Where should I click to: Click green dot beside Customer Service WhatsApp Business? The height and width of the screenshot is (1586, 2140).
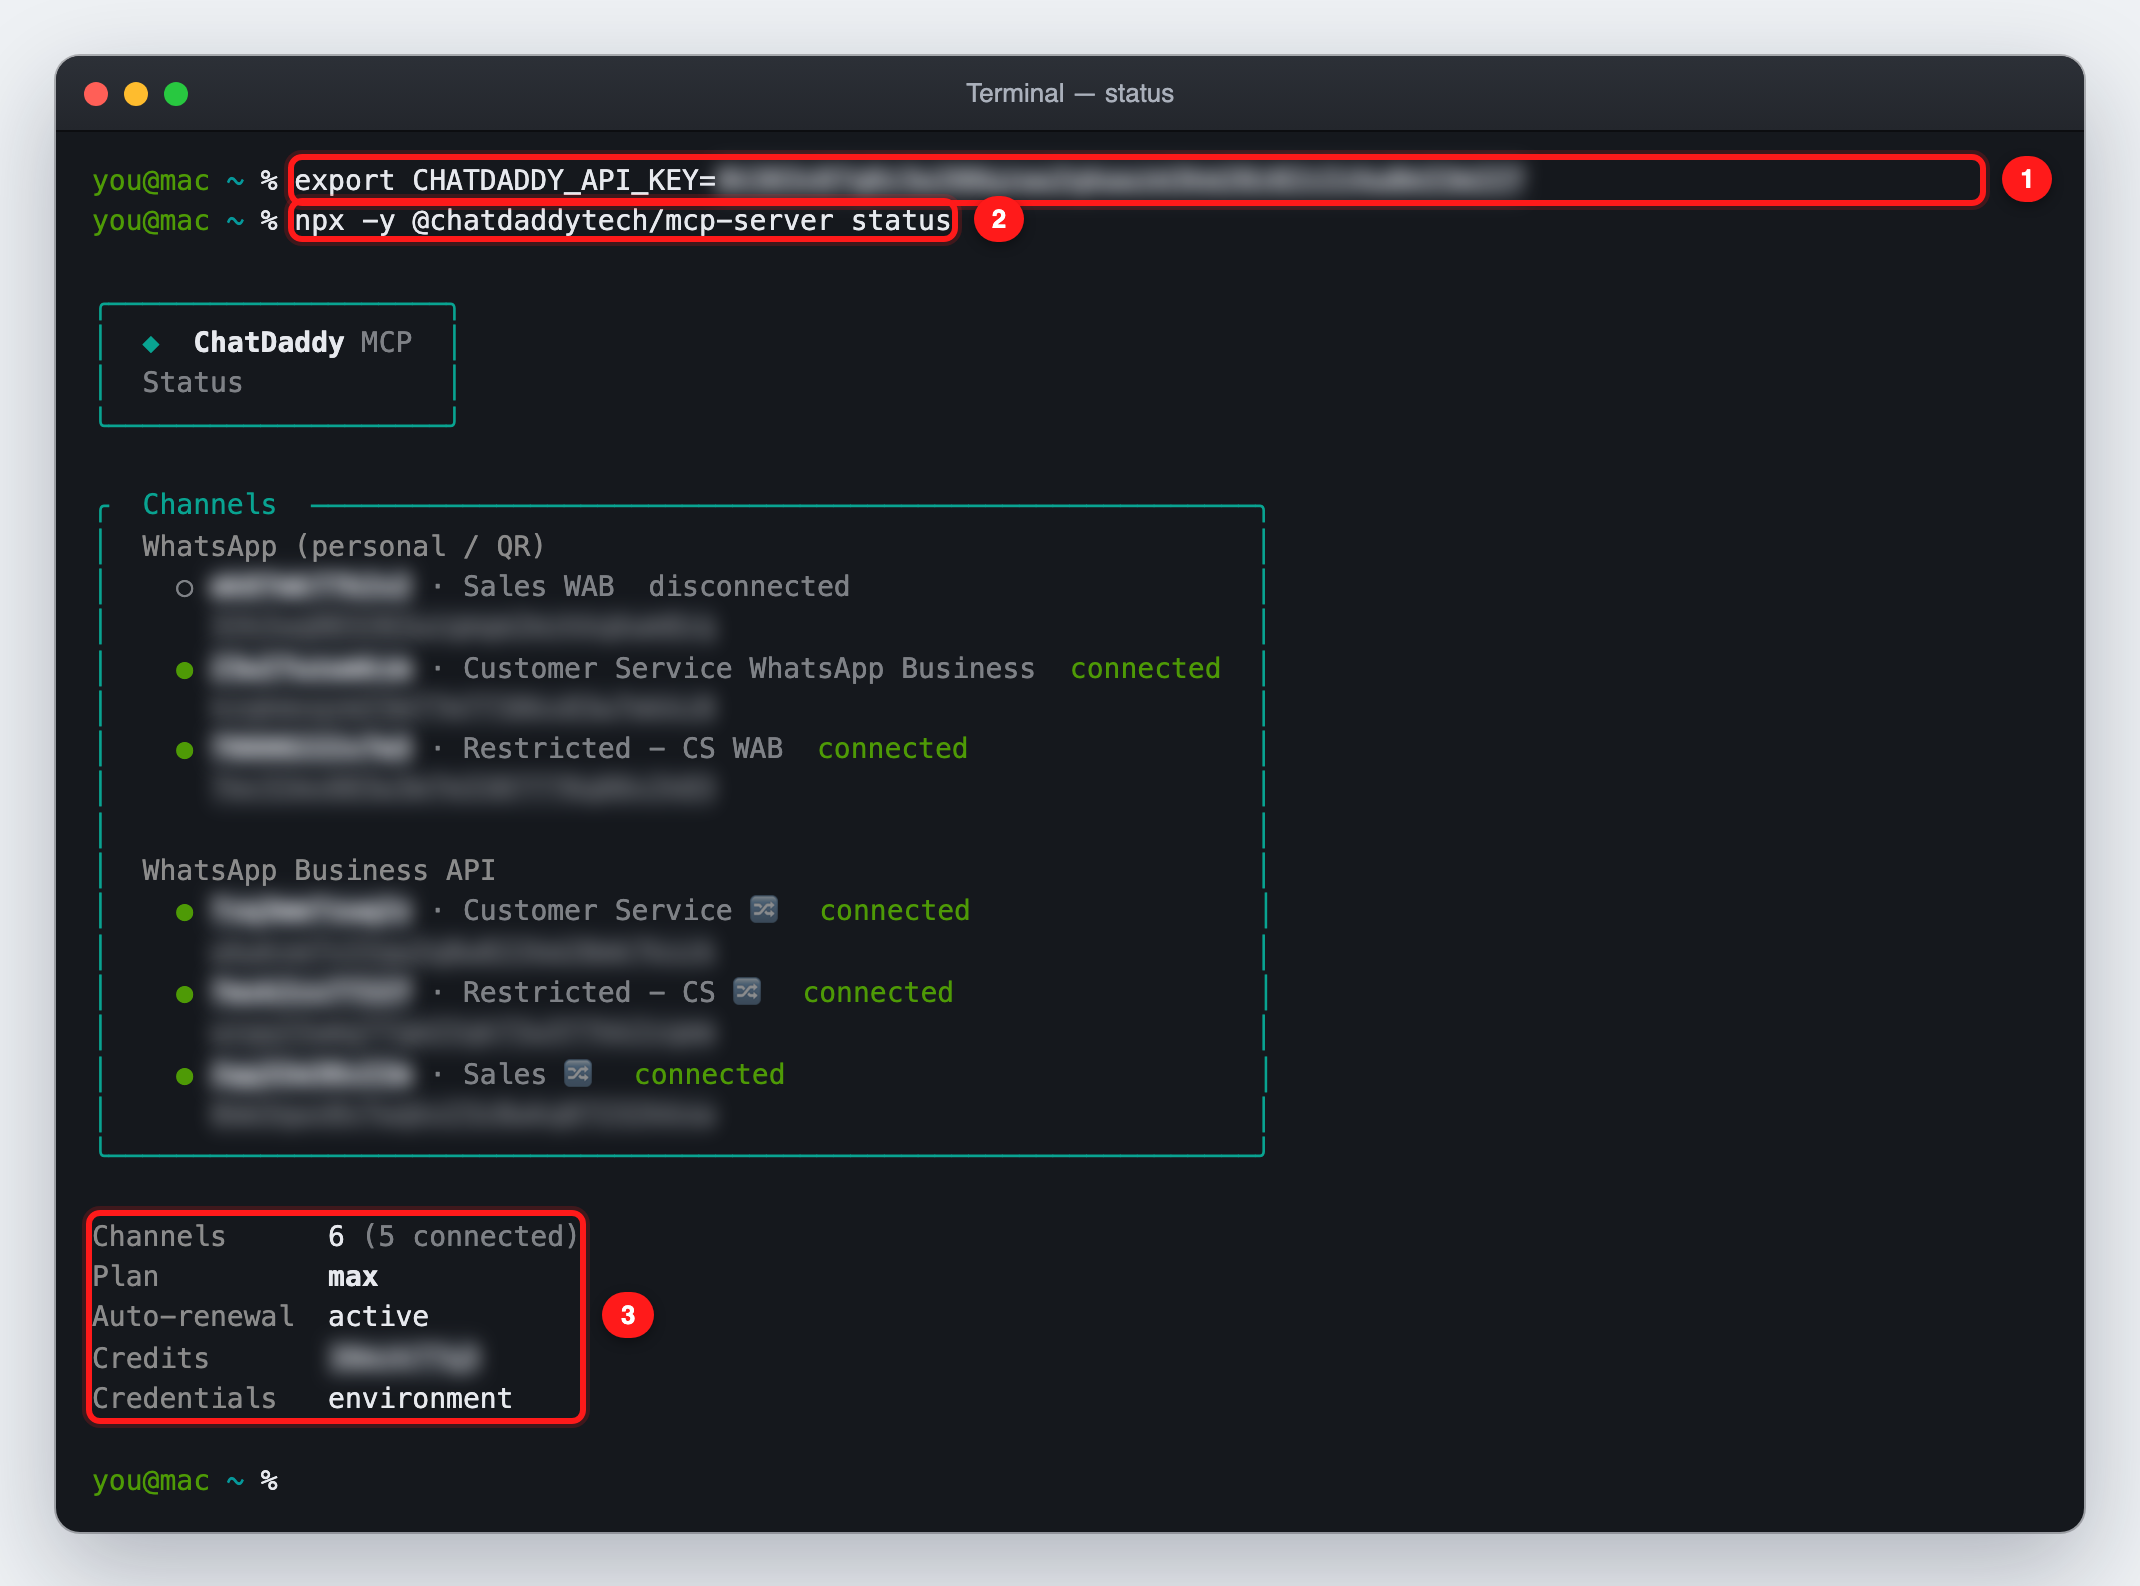point(184,670)
